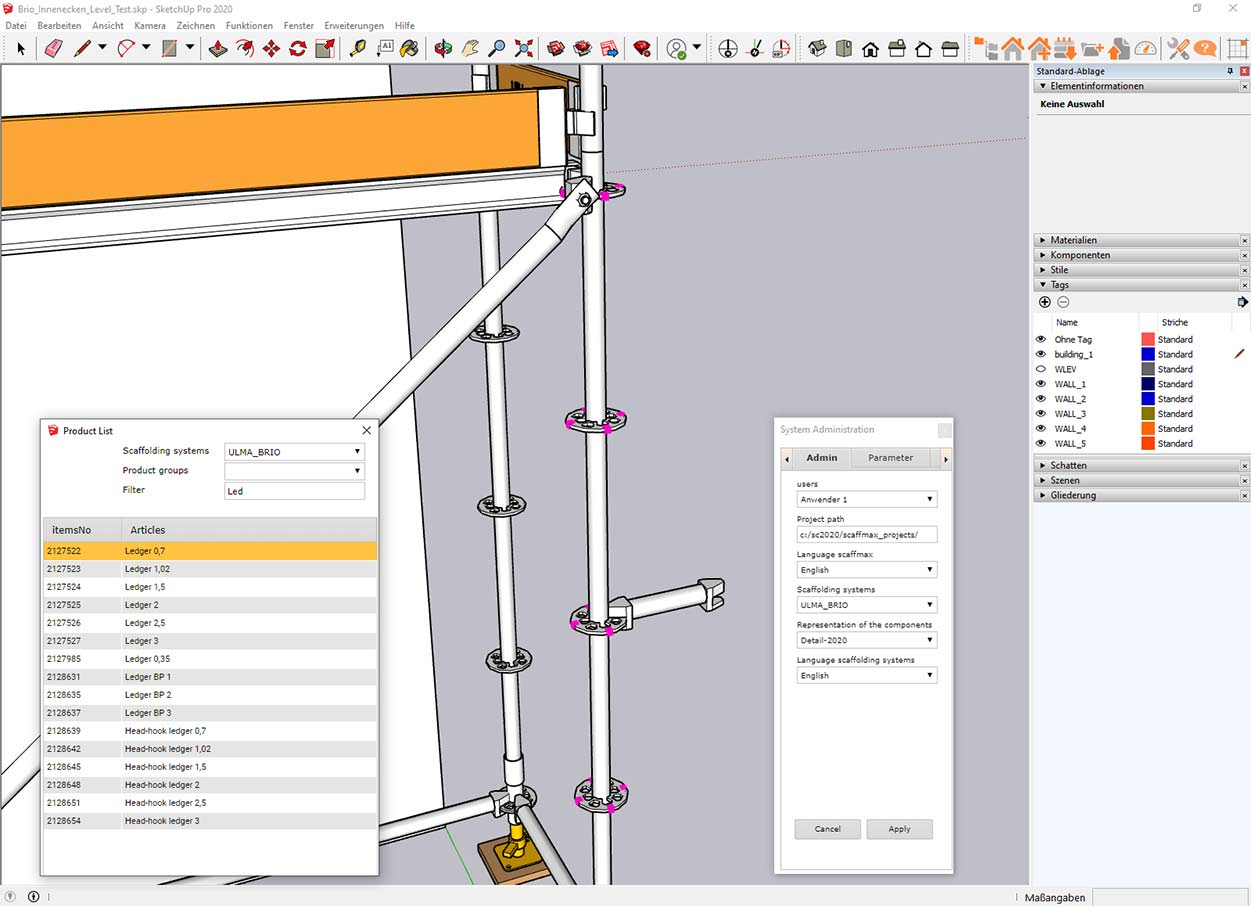Click the Cancel button
Screen dimensions: 1251x906
(827, 829)
